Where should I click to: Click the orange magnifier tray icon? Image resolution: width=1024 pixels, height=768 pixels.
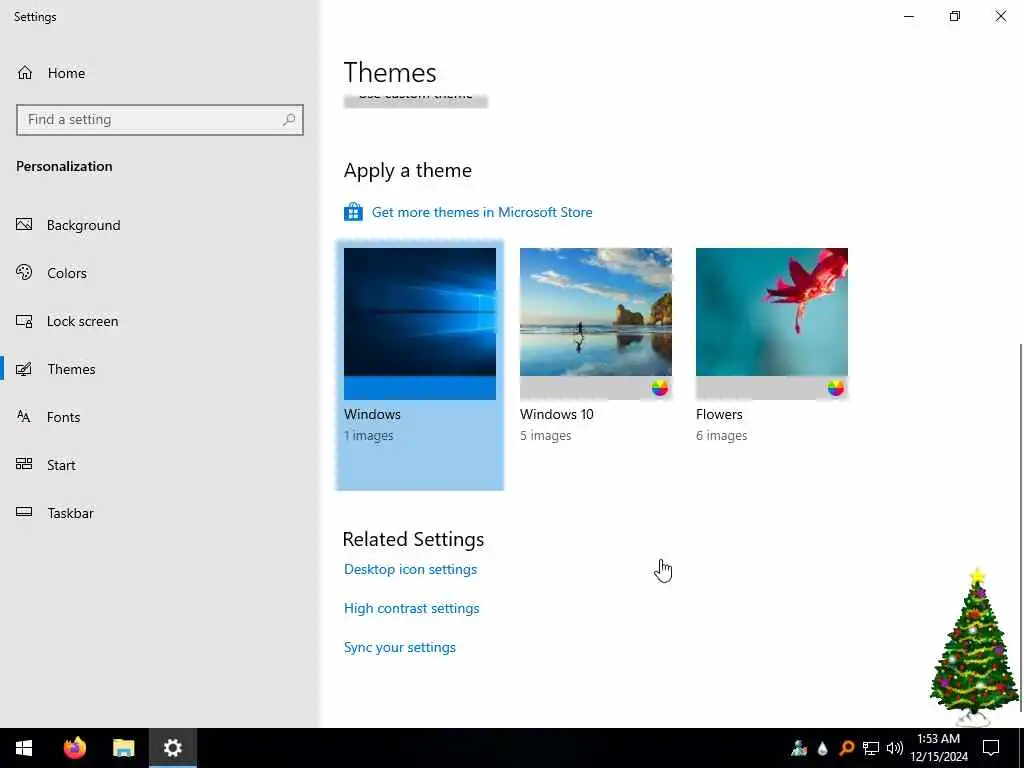click(x=846, y=748)
